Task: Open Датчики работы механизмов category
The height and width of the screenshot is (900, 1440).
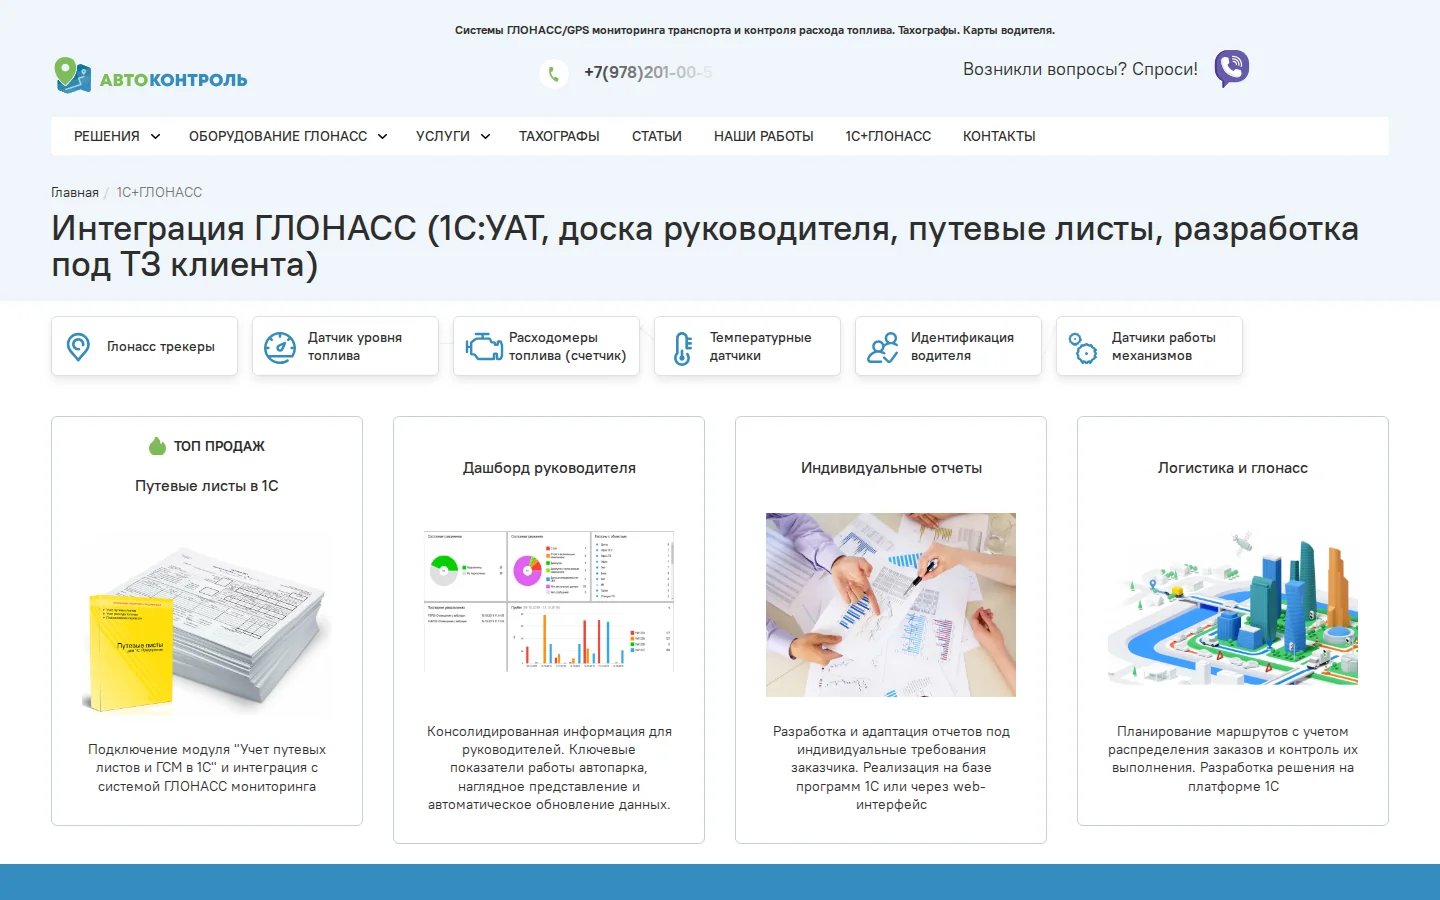Action: point(1149,346)
